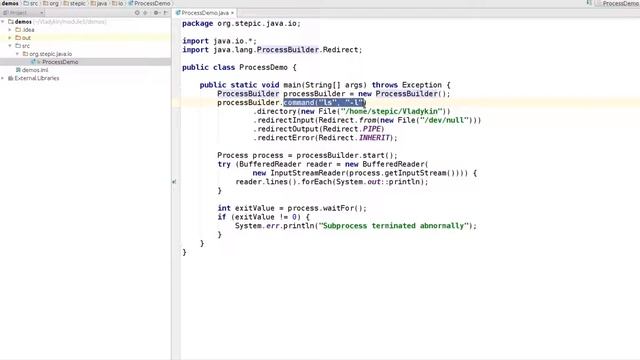Screen dimensions: 640x360
Task: Click the "/home/stepic/Vladykin" string literal
Action: coord(392,111)
